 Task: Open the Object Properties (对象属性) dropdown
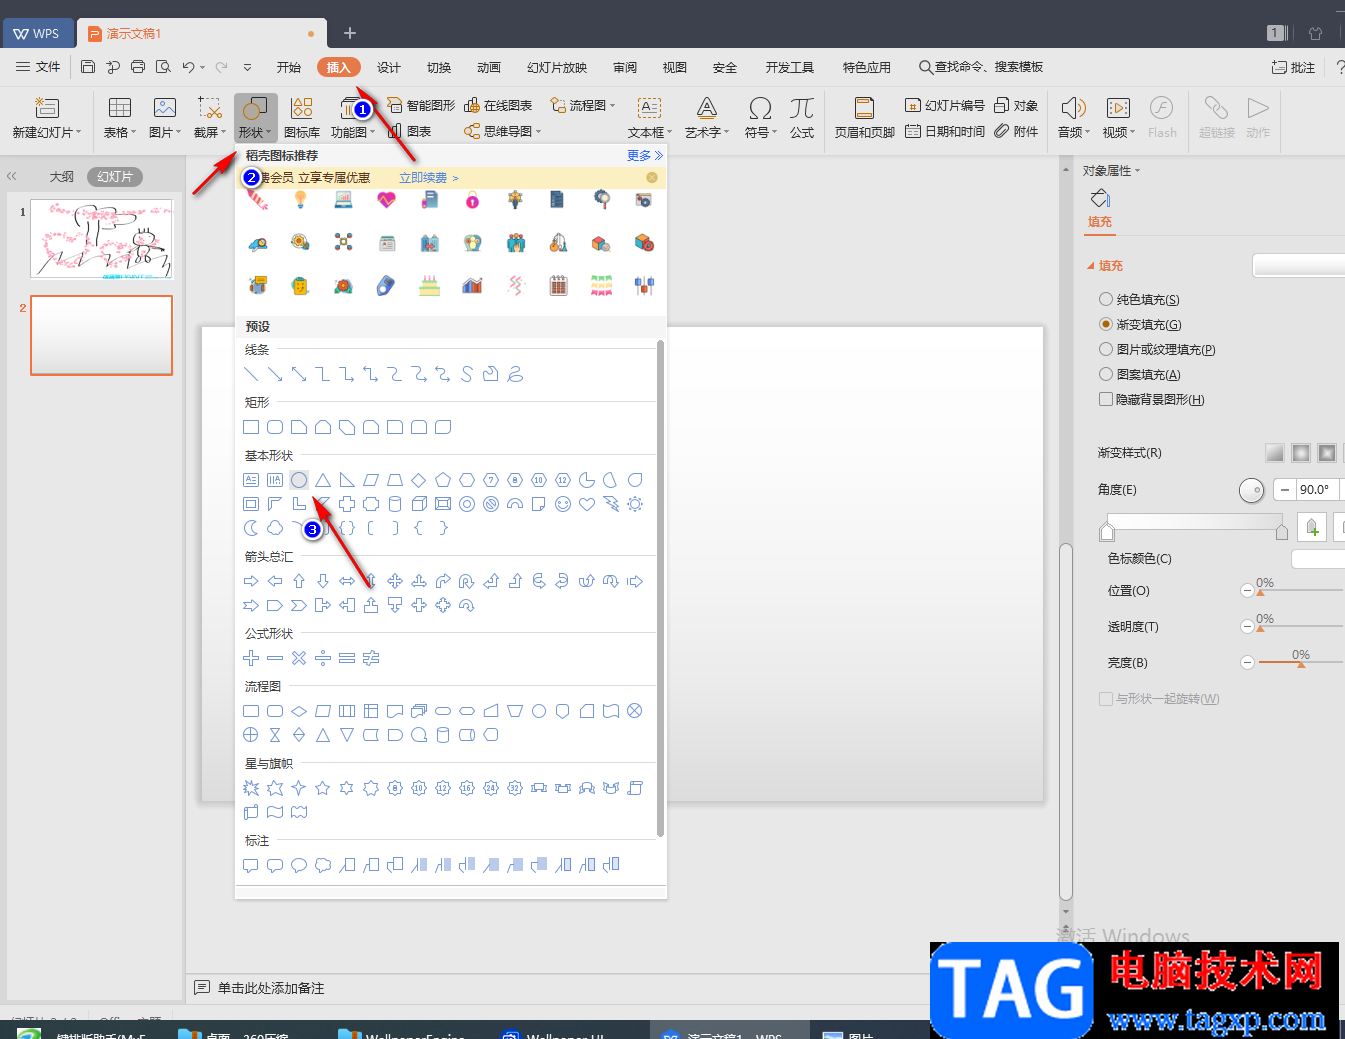point(1111,171)
